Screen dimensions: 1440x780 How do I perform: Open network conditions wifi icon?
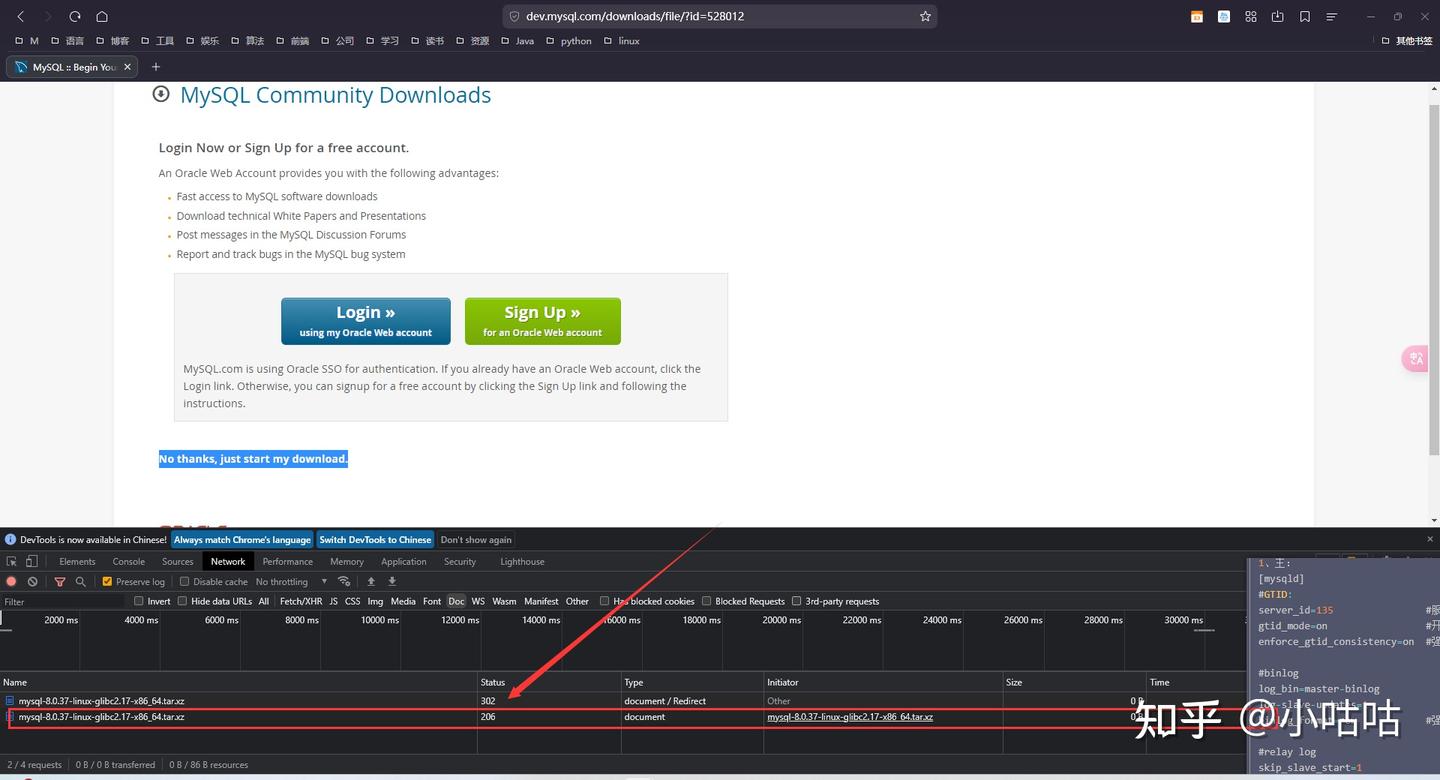click(344, 581)
